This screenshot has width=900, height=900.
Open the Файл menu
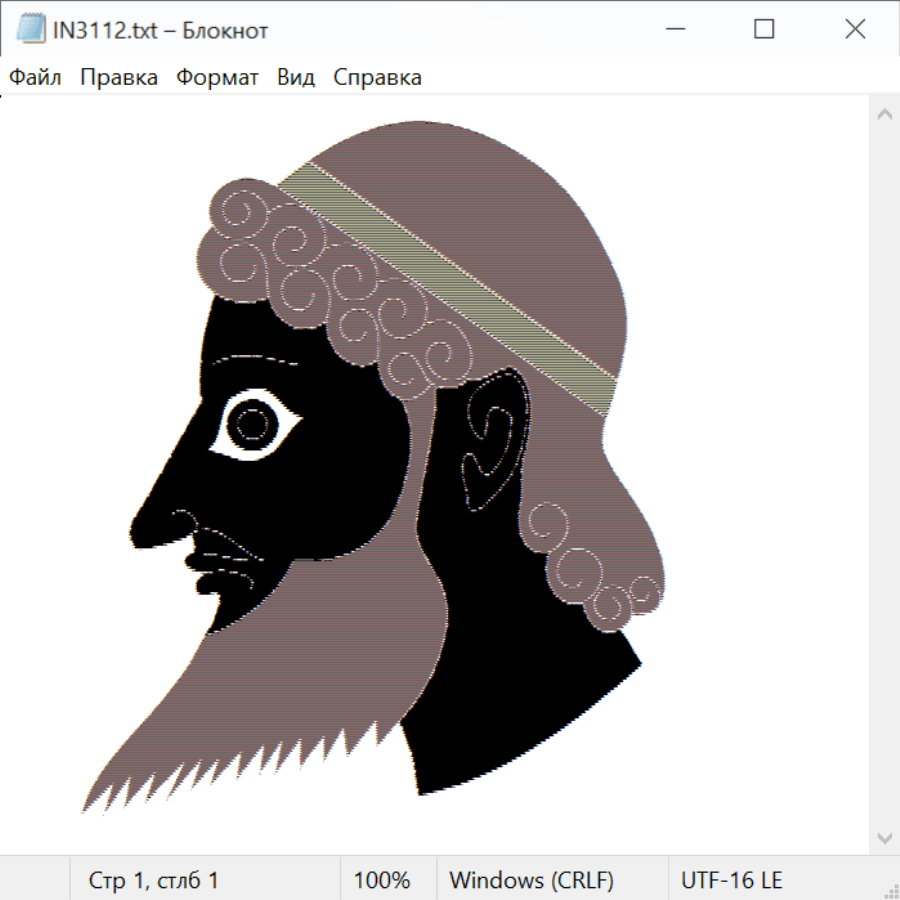tap(36, 78)
